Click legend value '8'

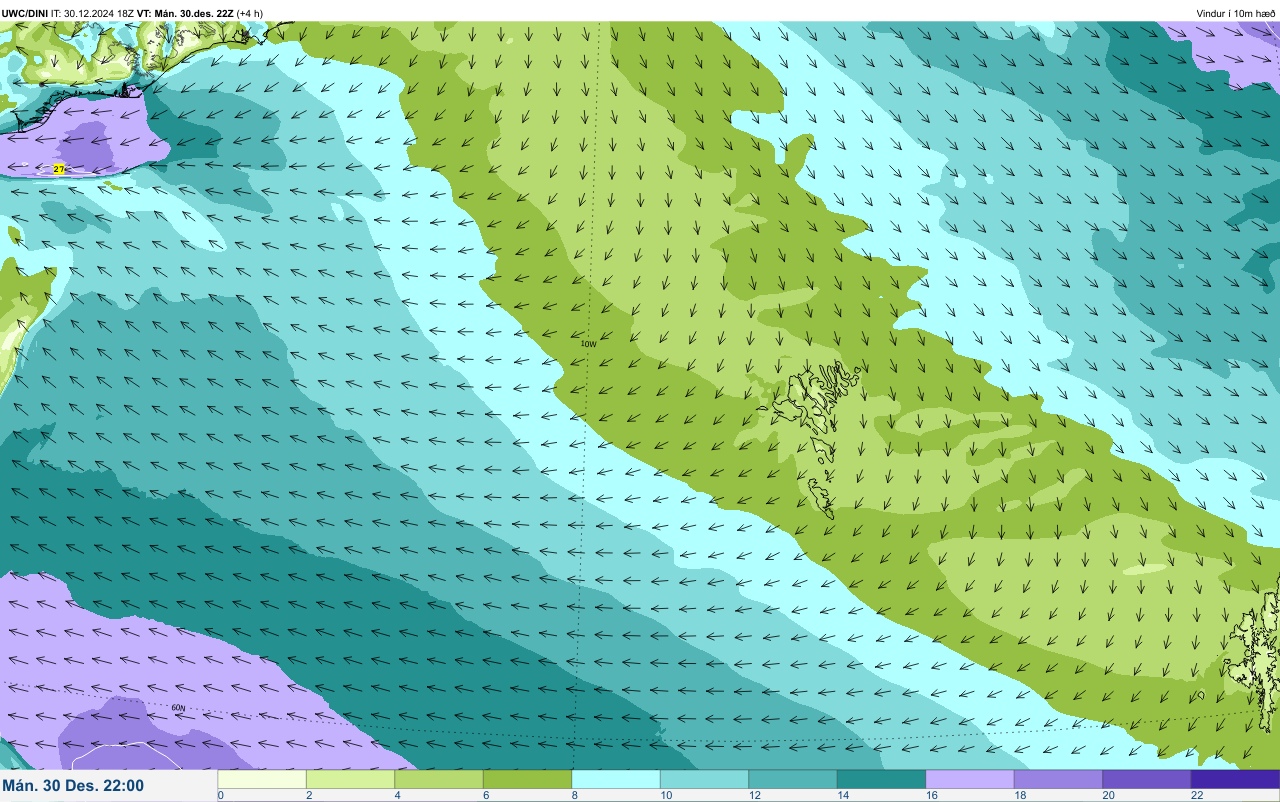(574, 795)
